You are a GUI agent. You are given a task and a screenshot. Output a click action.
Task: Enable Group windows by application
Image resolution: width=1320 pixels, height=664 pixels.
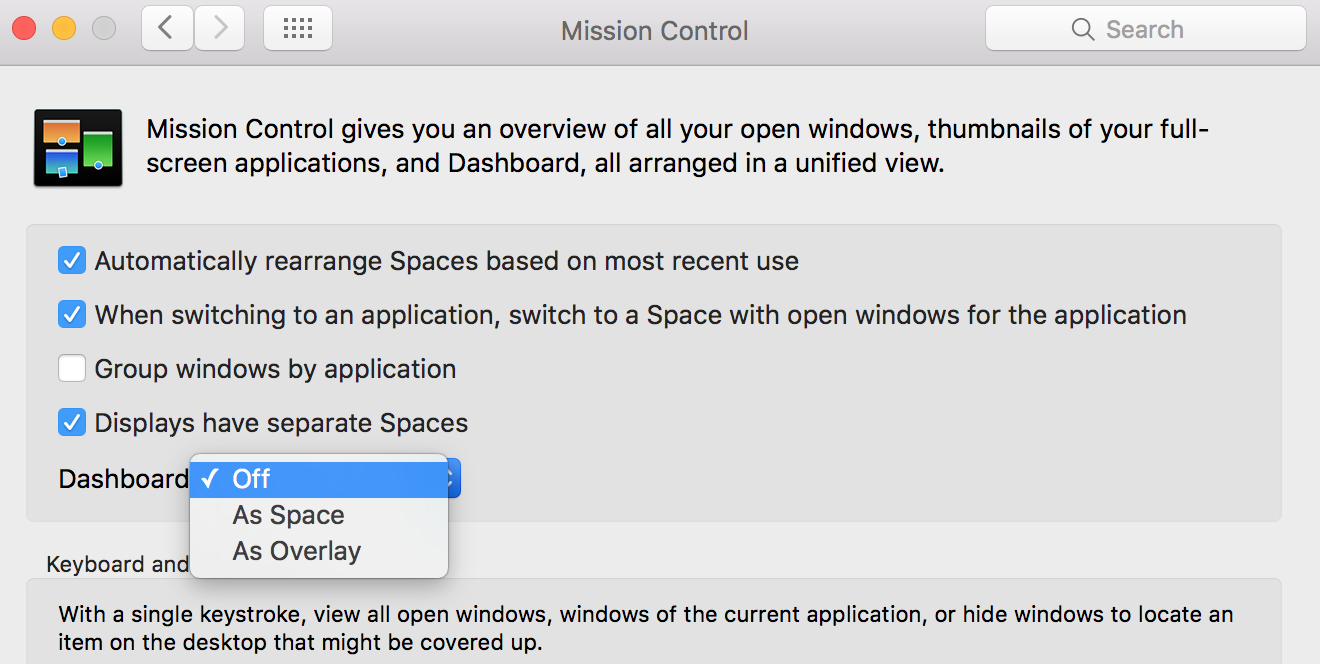(72, 369)
